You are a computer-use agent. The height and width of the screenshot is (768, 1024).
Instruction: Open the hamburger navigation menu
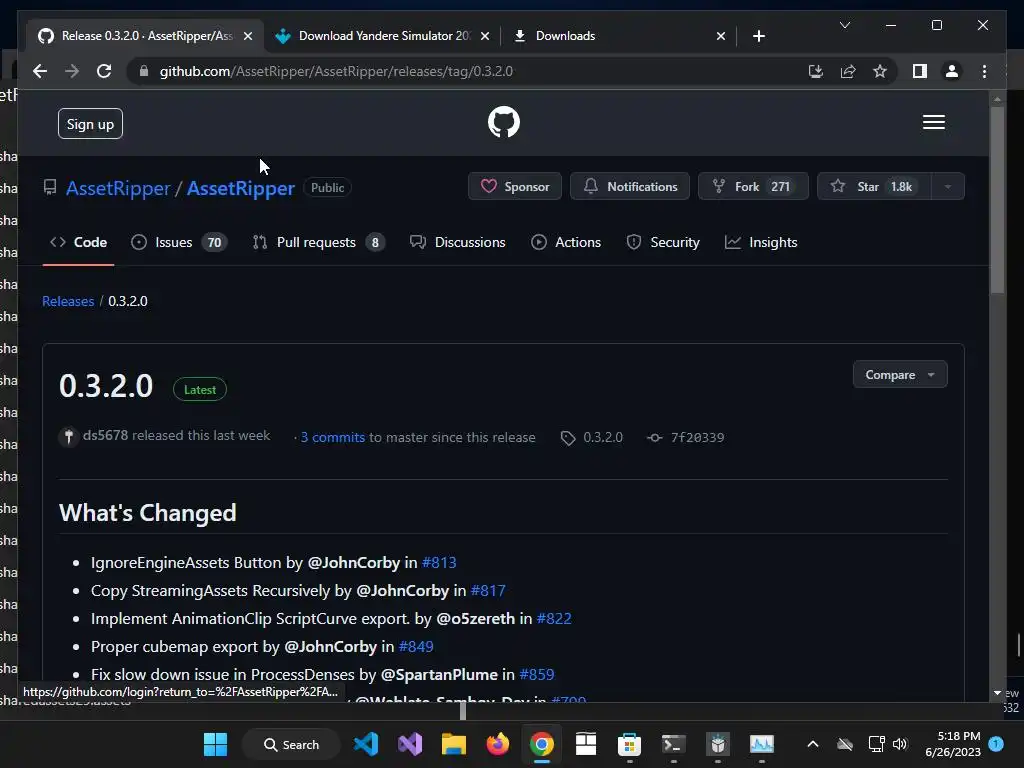point(933,122)
